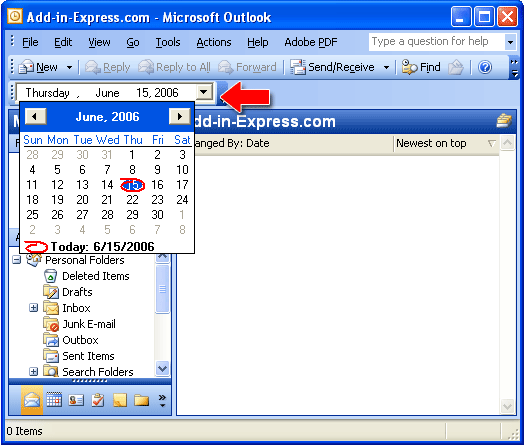Switch to Calendar view icon

(54, 400)
